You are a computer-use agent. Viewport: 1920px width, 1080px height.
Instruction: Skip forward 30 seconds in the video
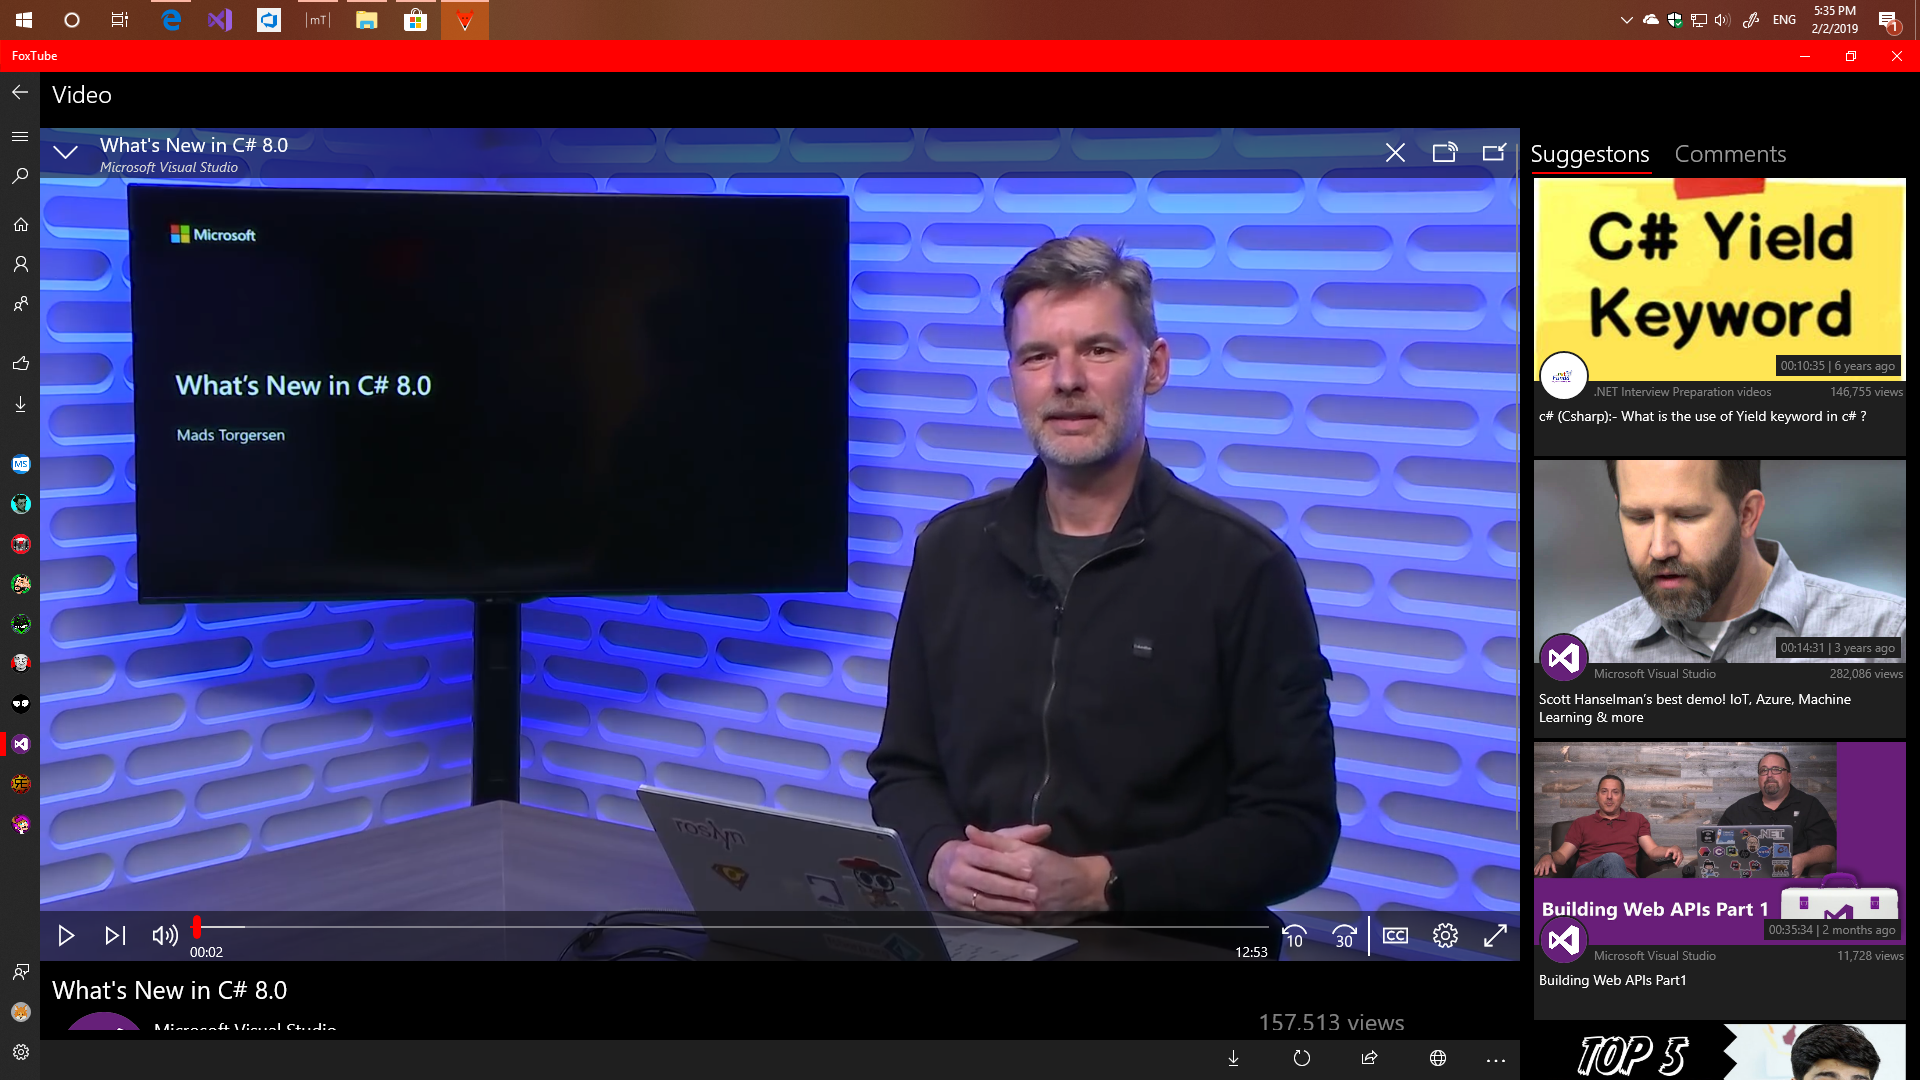pyautogui.click(x=1344, y=936)
